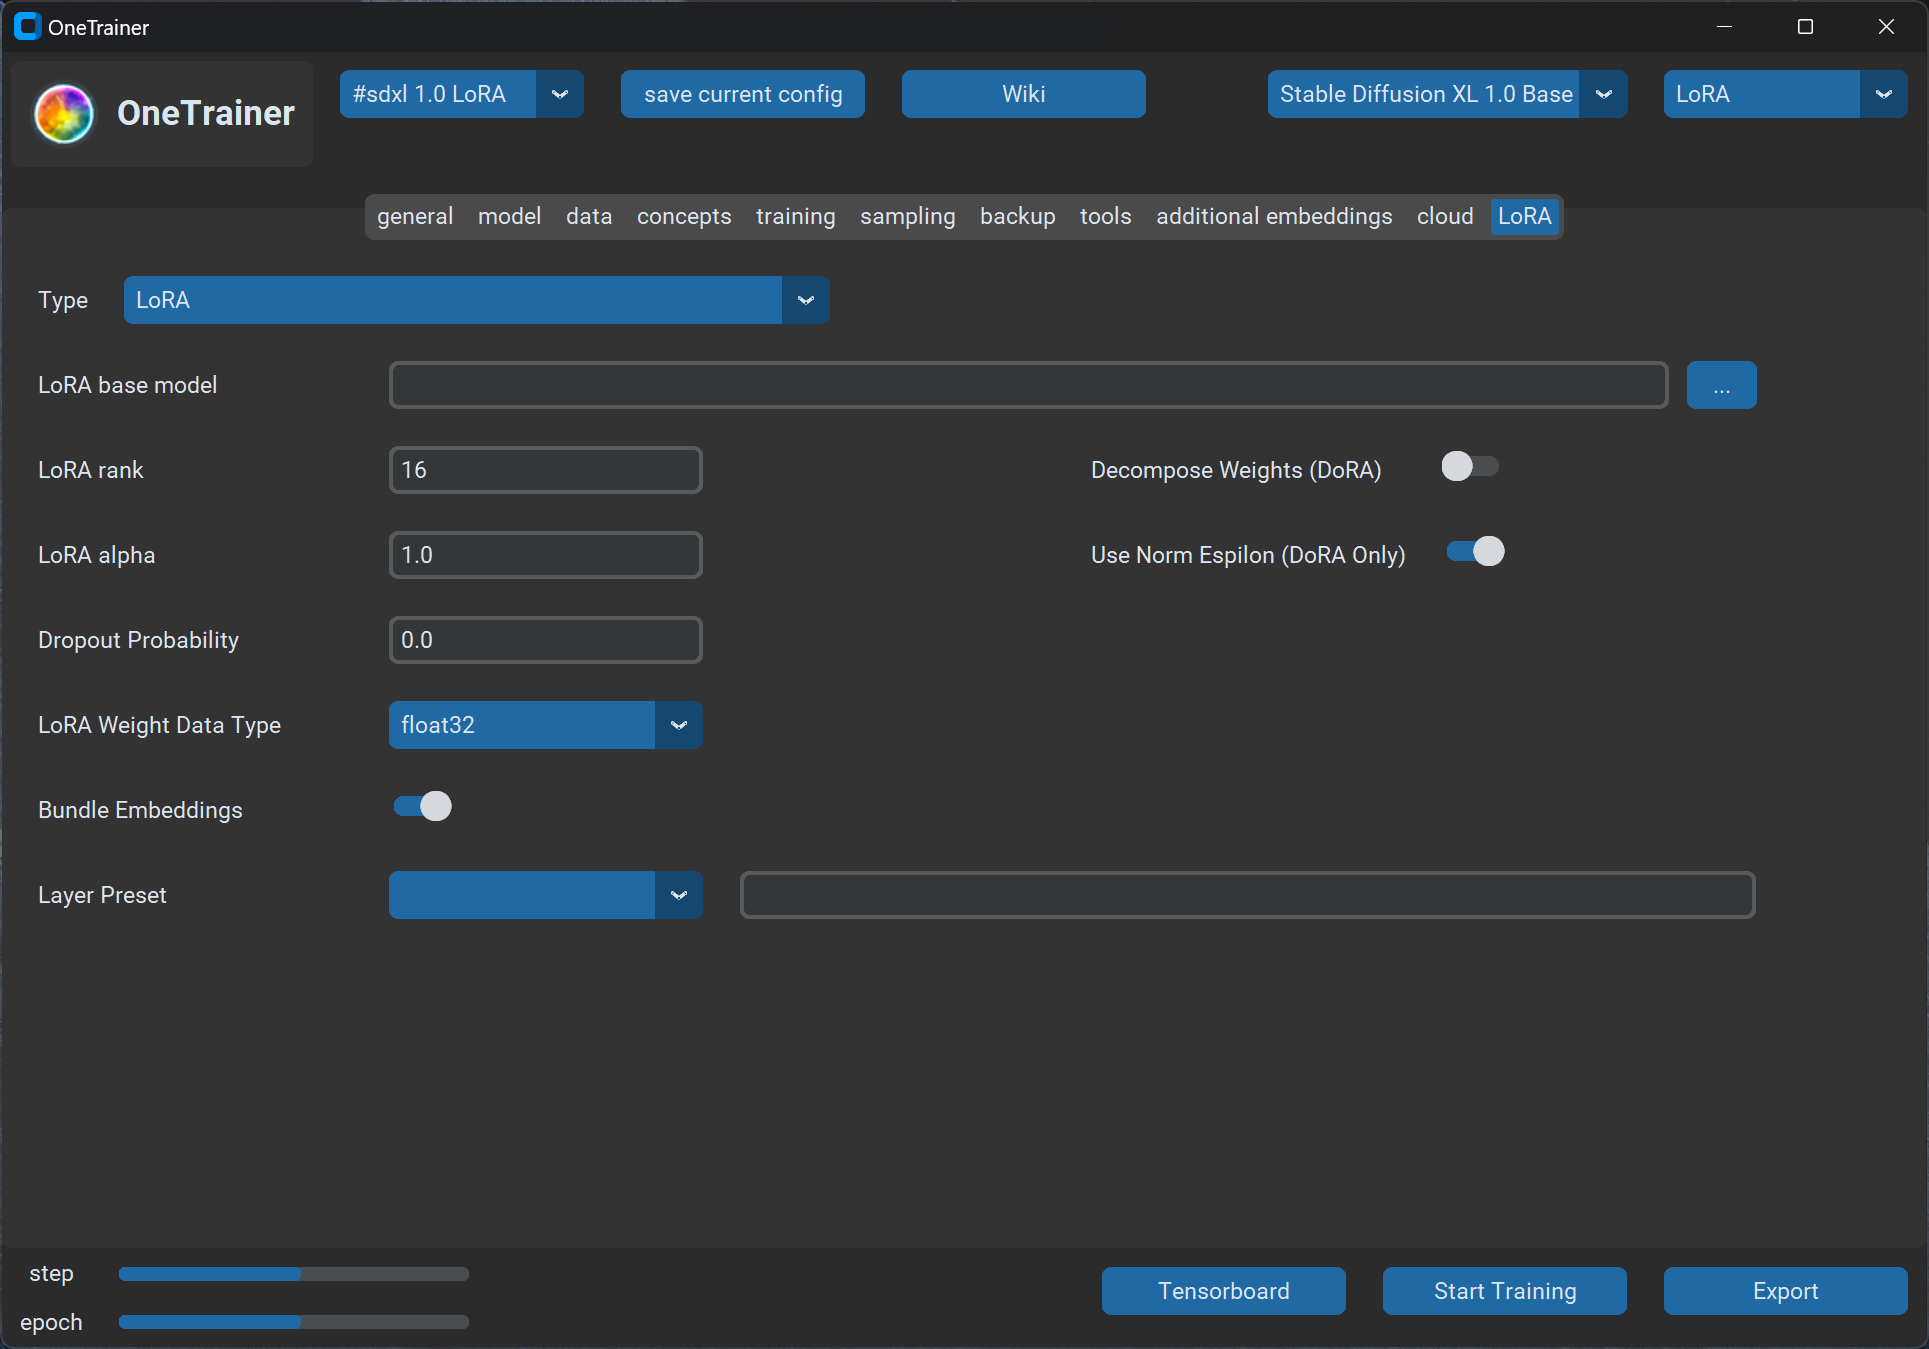Open the config preset chevron arrow
The image size is (1929, 1349).
pyautogui.click(x=560, y=94)
